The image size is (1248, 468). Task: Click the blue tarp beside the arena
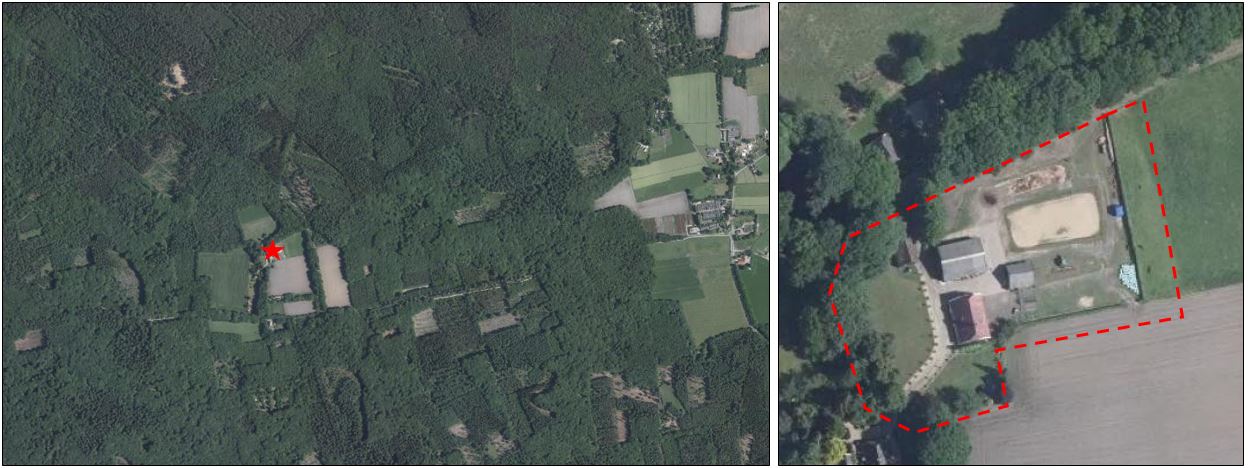(1118, 211)
